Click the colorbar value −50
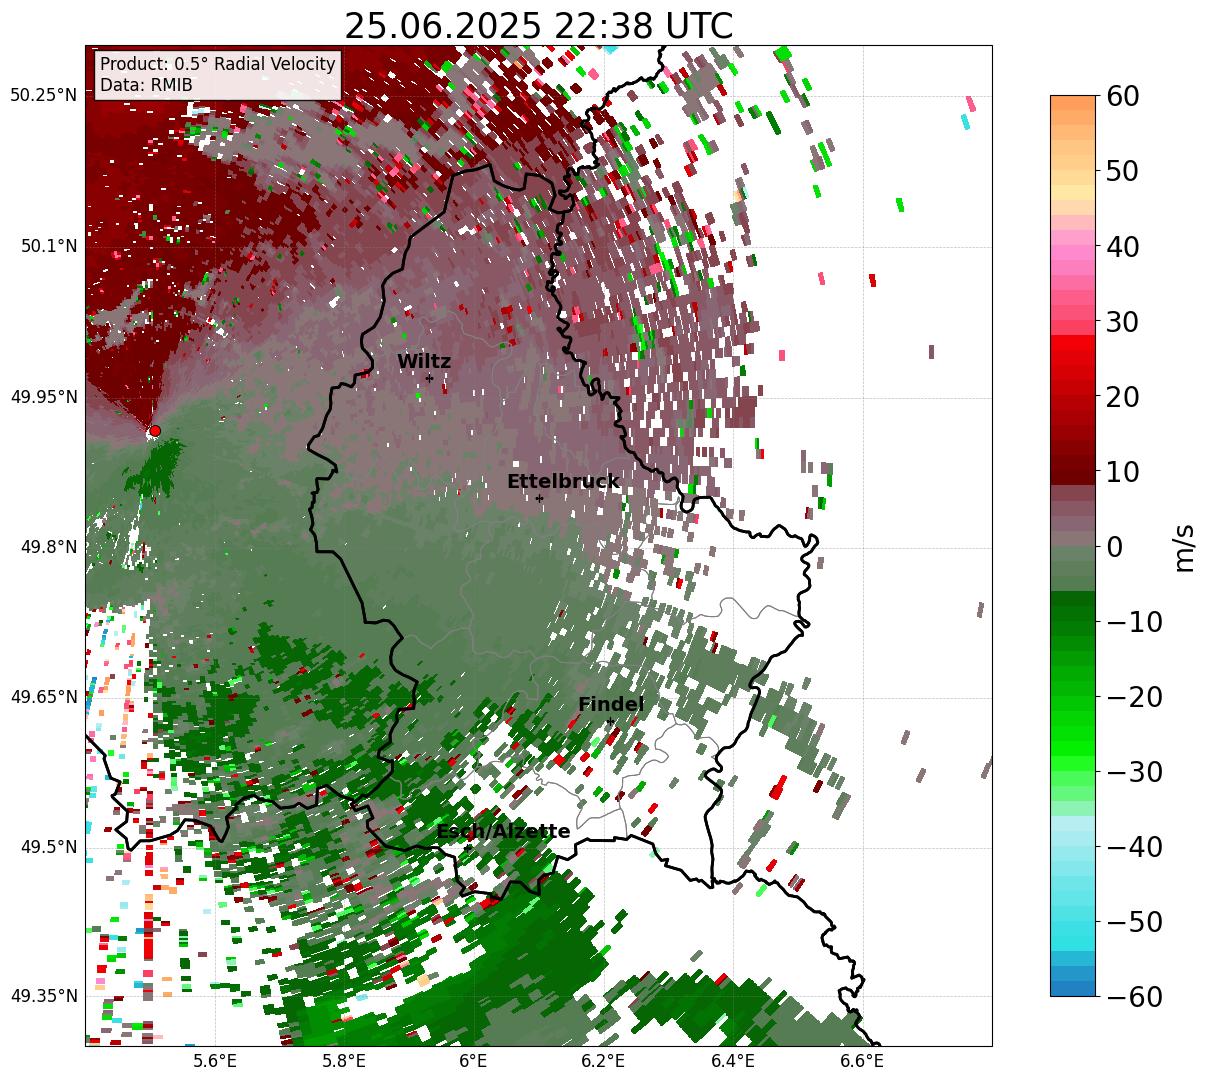 coord(1134,921)
